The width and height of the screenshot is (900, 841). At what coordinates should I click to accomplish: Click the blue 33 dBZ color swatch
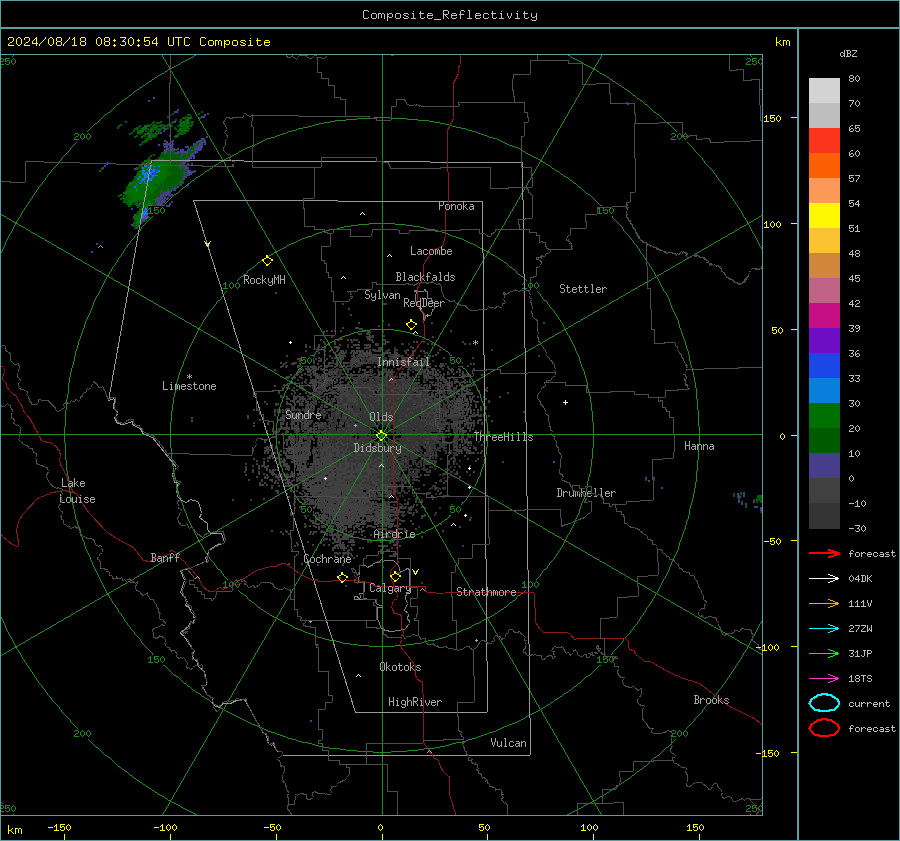coord(824,366)
